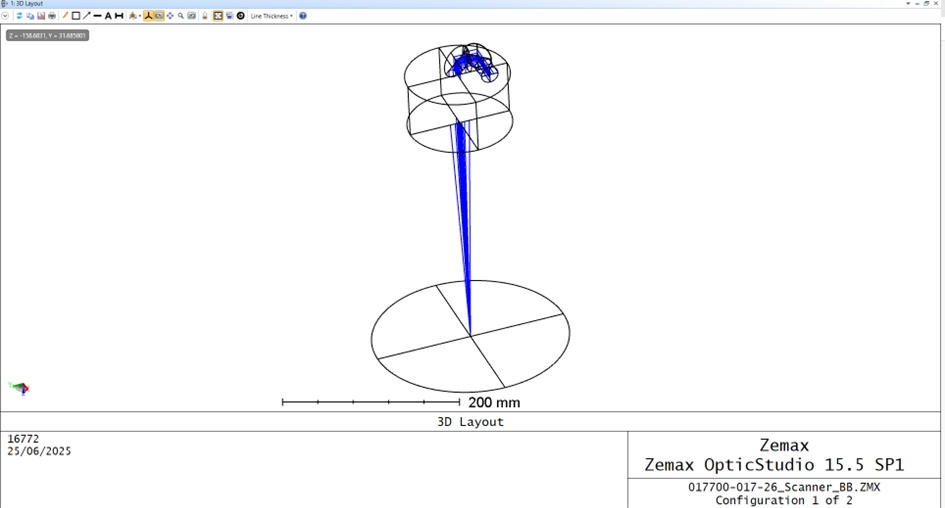Click the Copy window icon

(30, 16)
